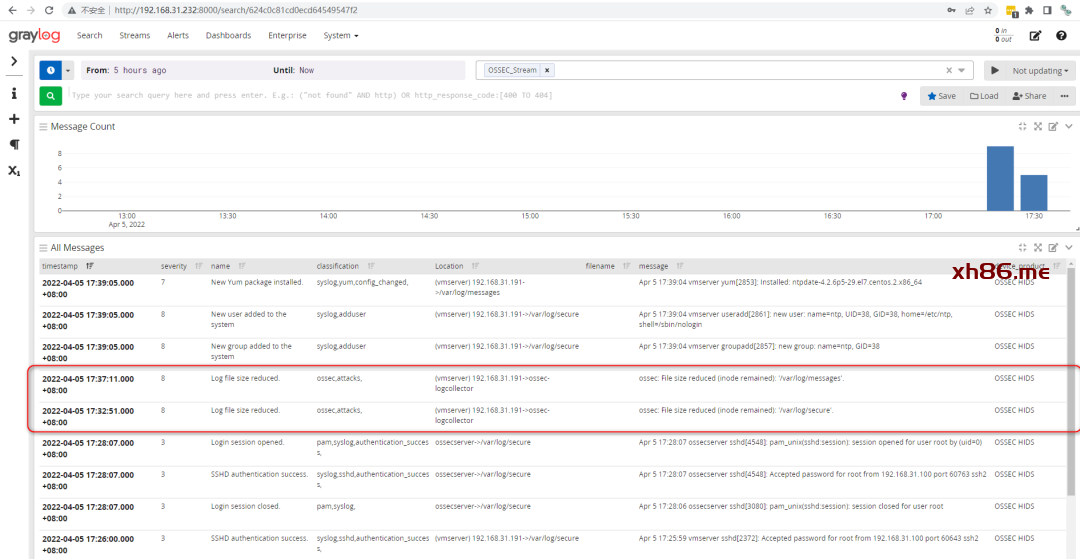
Task: Click the help question mark icon
Action: (1061, 36)
